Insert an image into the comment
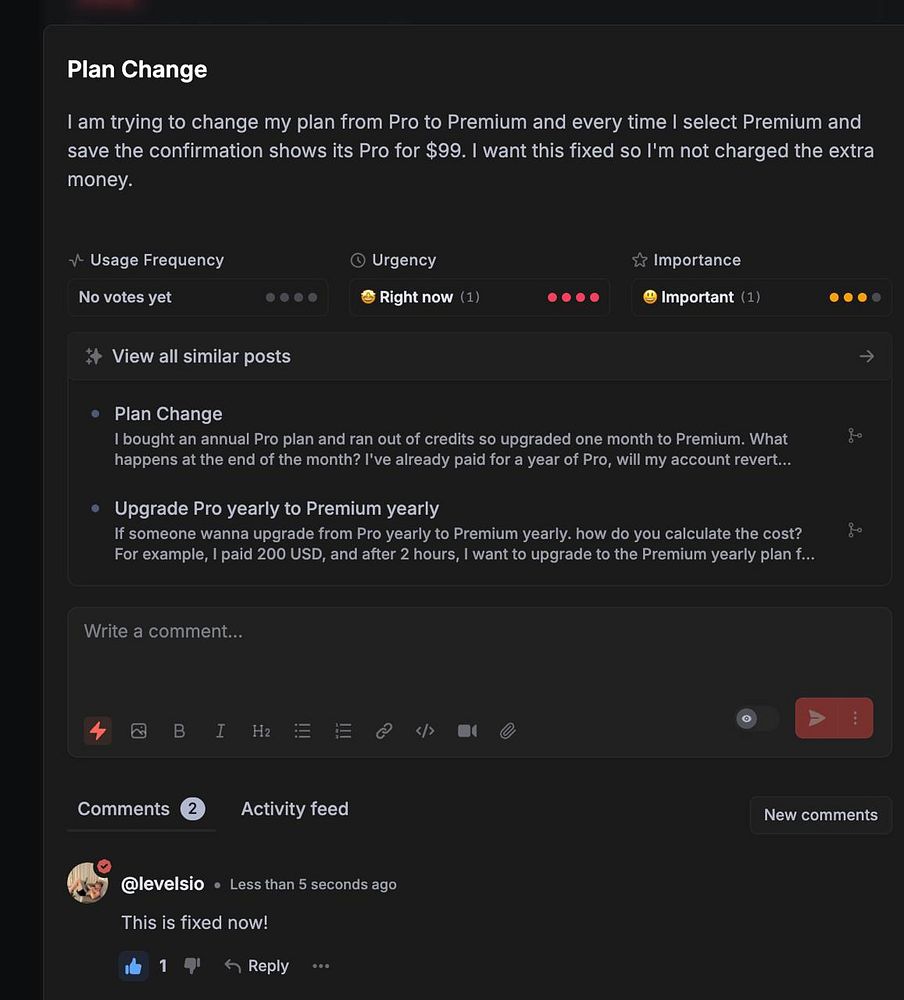 (139, 731)
